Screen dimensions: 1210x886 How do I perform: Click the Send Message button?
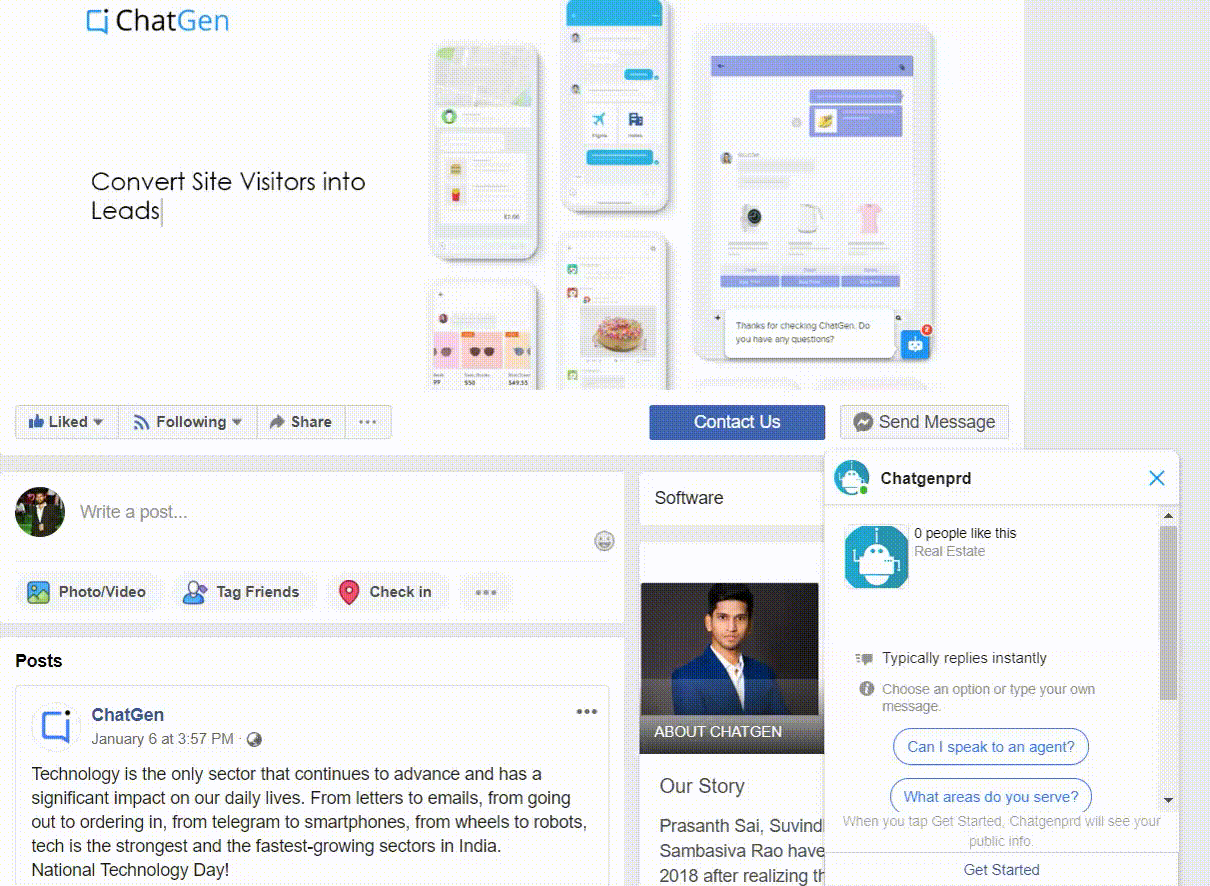click(x=924, y=422)
